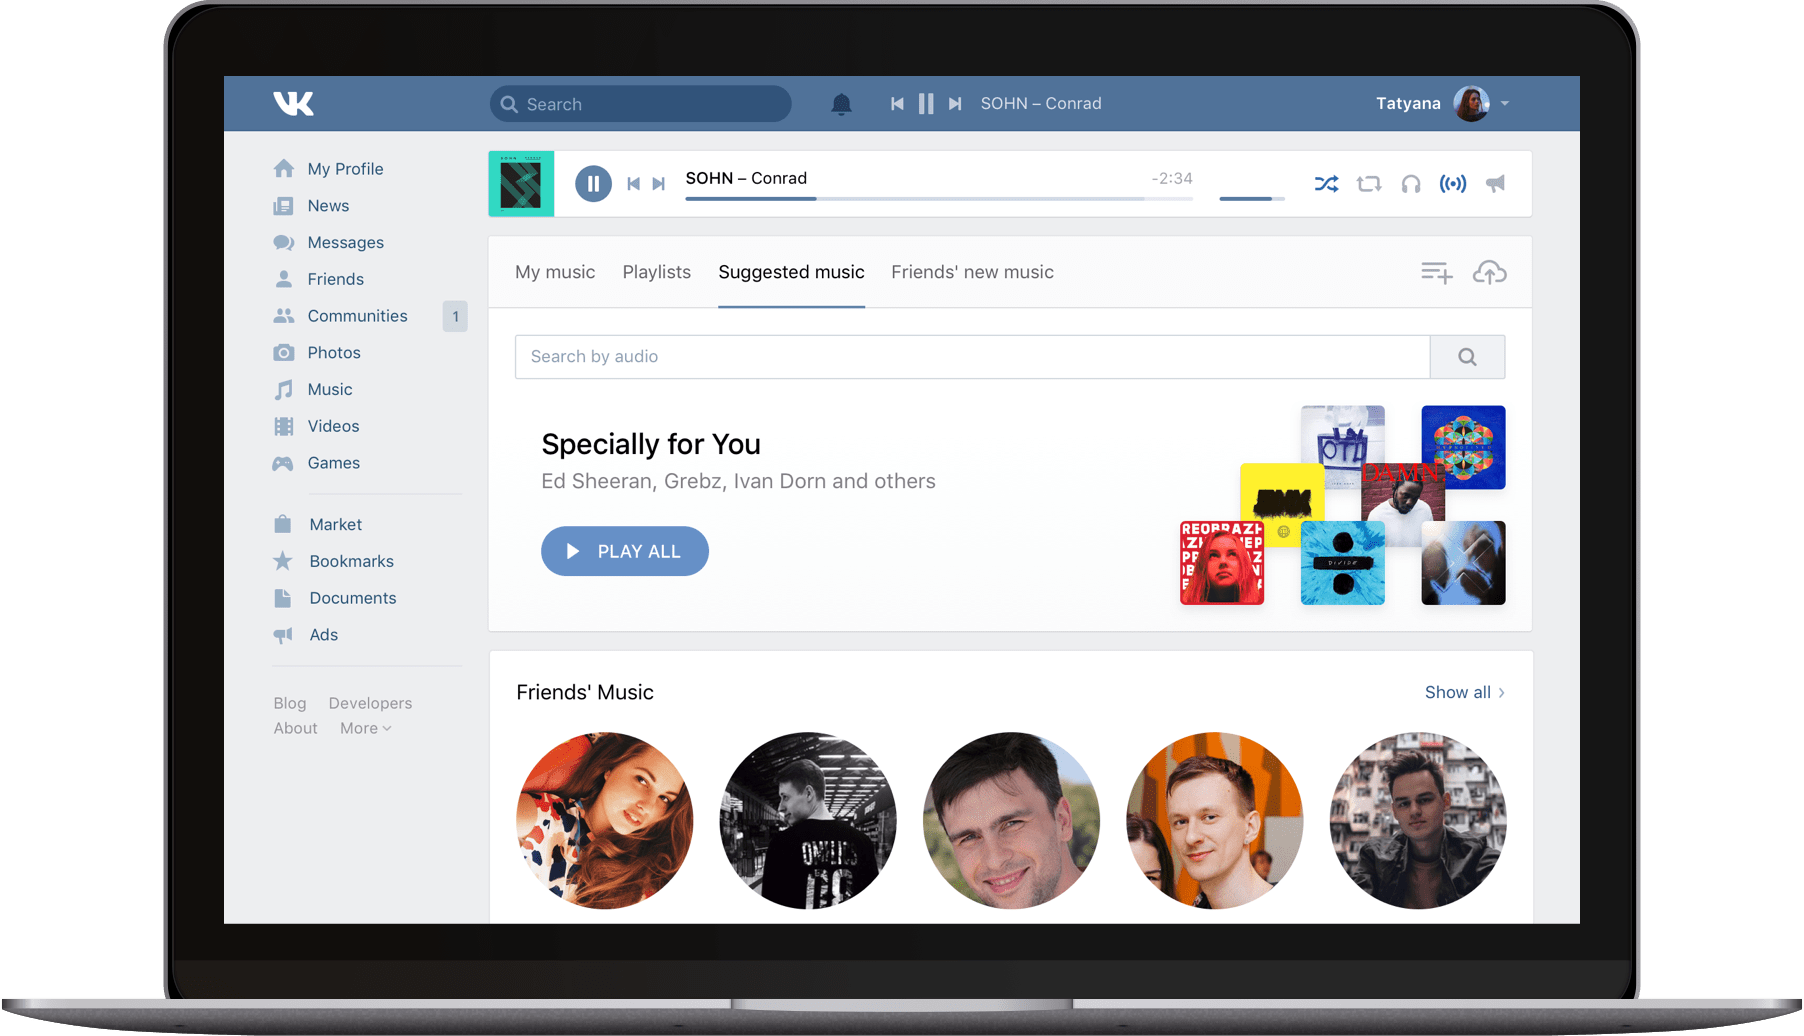Toggle shuffle playback
1804x1036 pixels.
click(x=1326, y=184)
